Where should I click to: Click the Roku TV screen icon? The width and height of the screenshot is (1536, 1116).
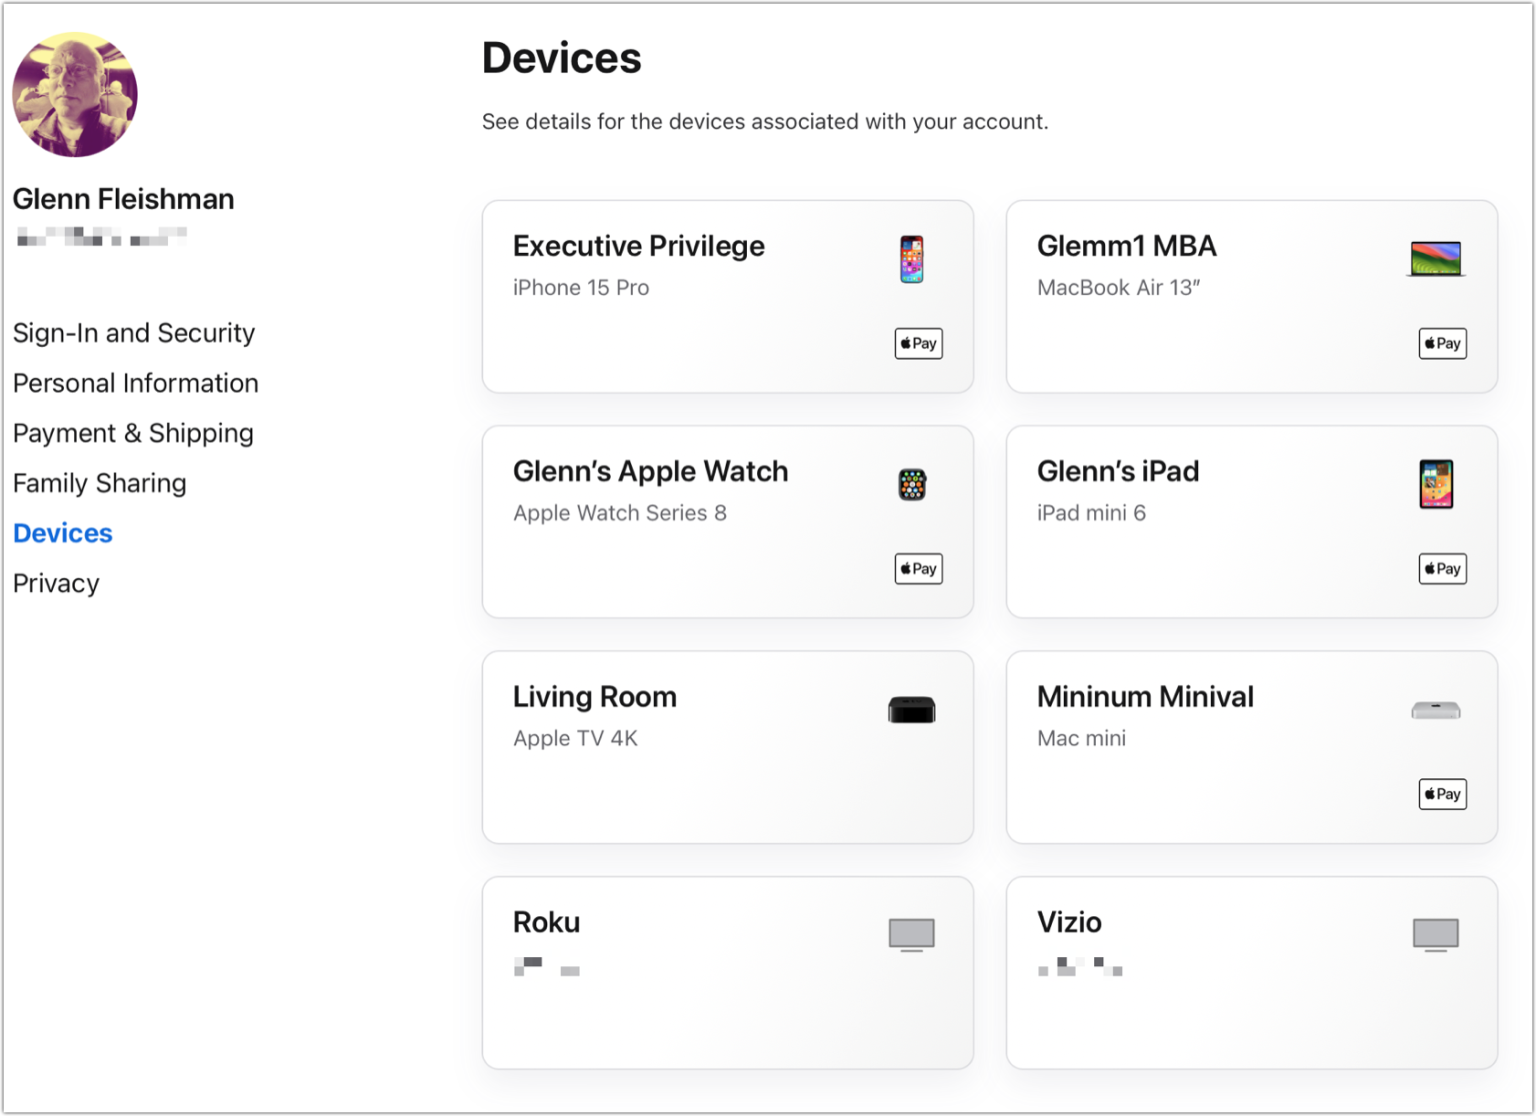point(909,933)
